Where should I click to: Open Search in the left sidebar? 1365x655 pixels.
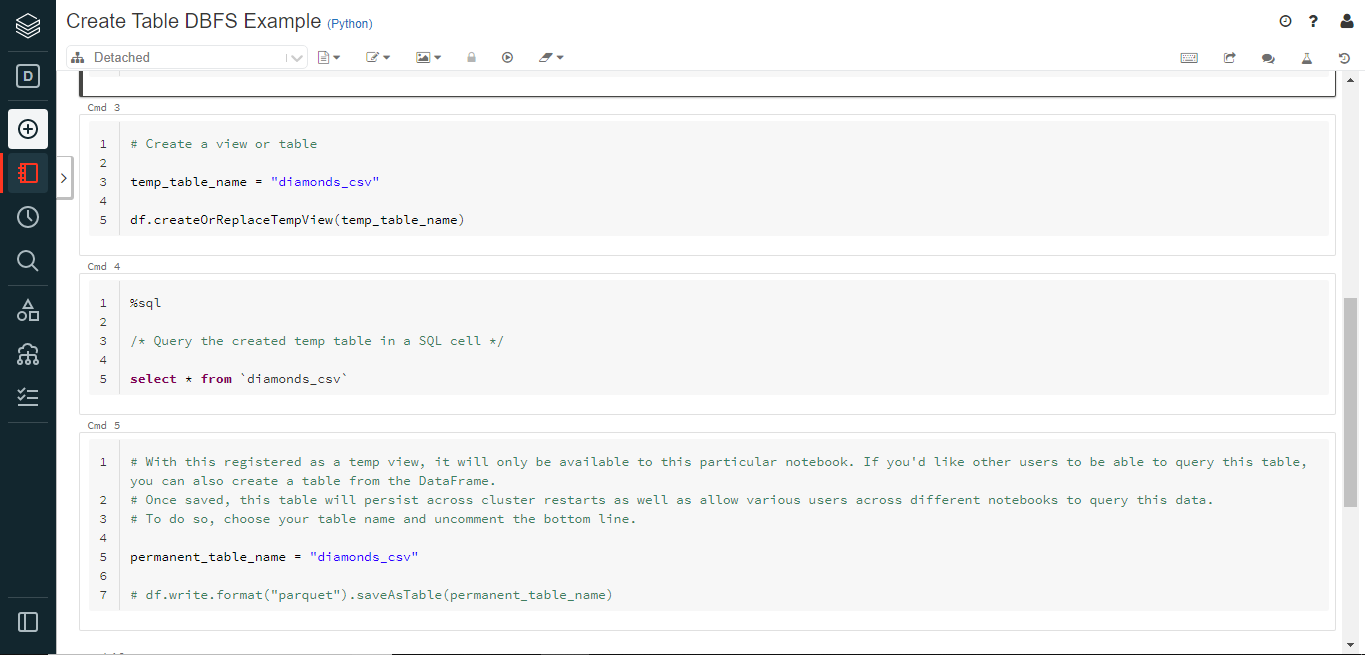28,261
